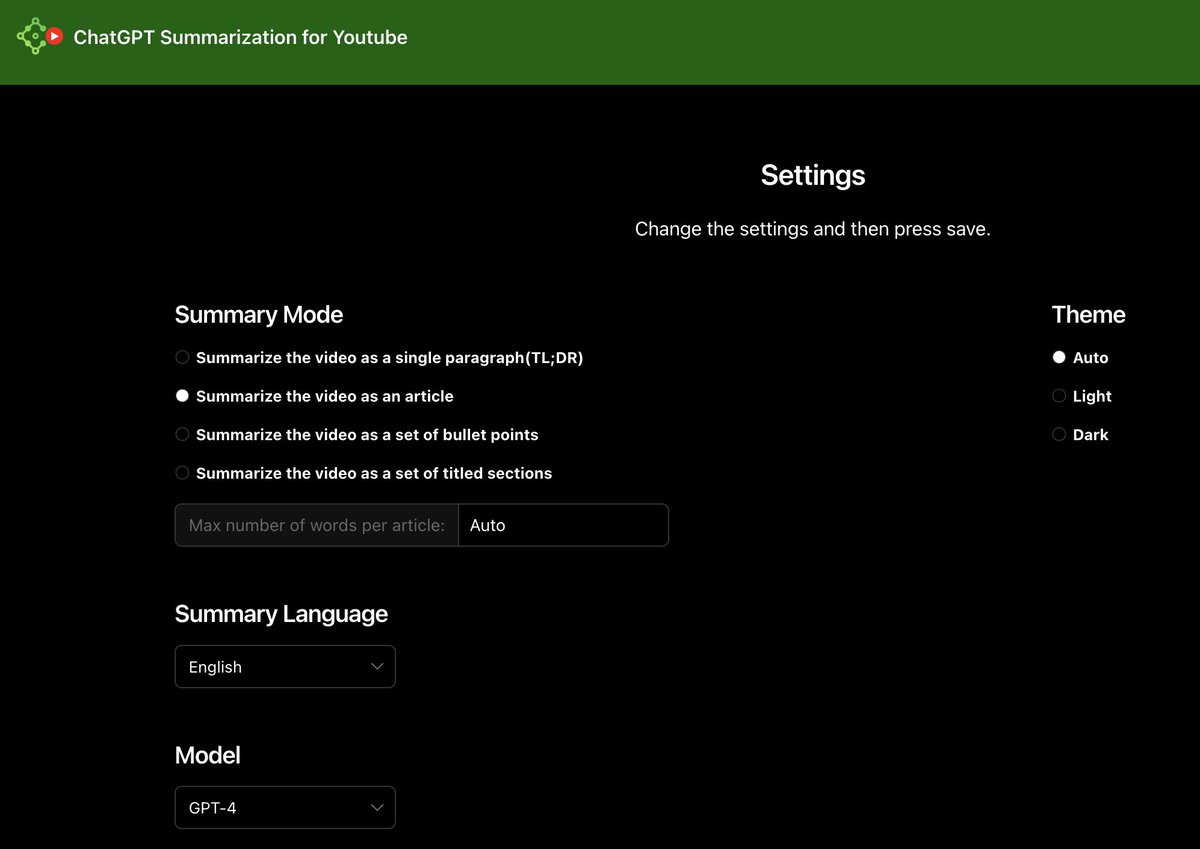1200x849 pixels.
Task: Click the Summary Language heading
Action: pyautogui.click(x=281, y=614)
